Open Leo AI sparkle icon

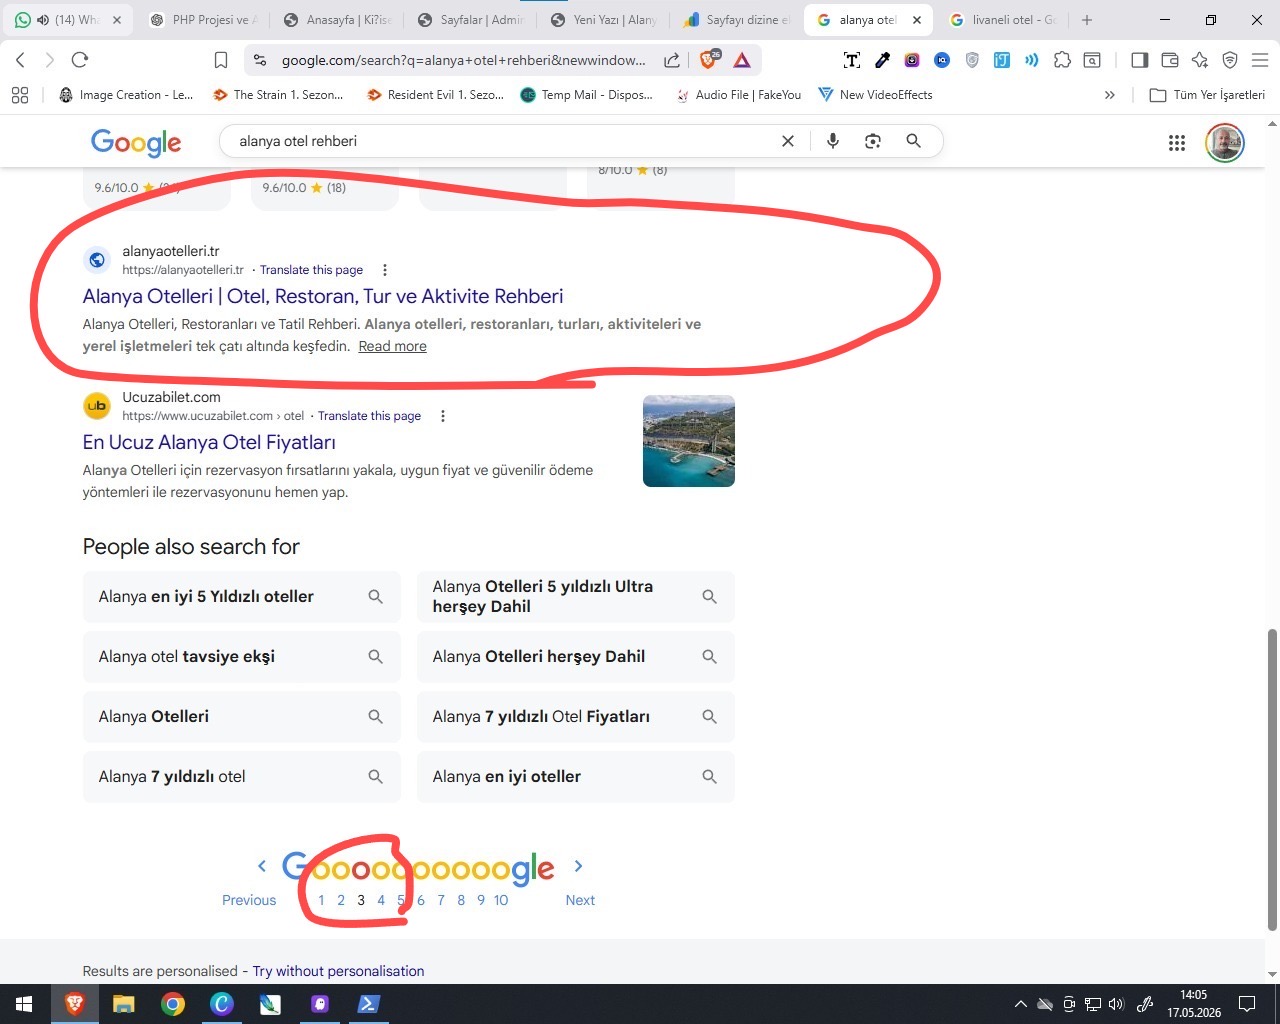[1200, 60]
